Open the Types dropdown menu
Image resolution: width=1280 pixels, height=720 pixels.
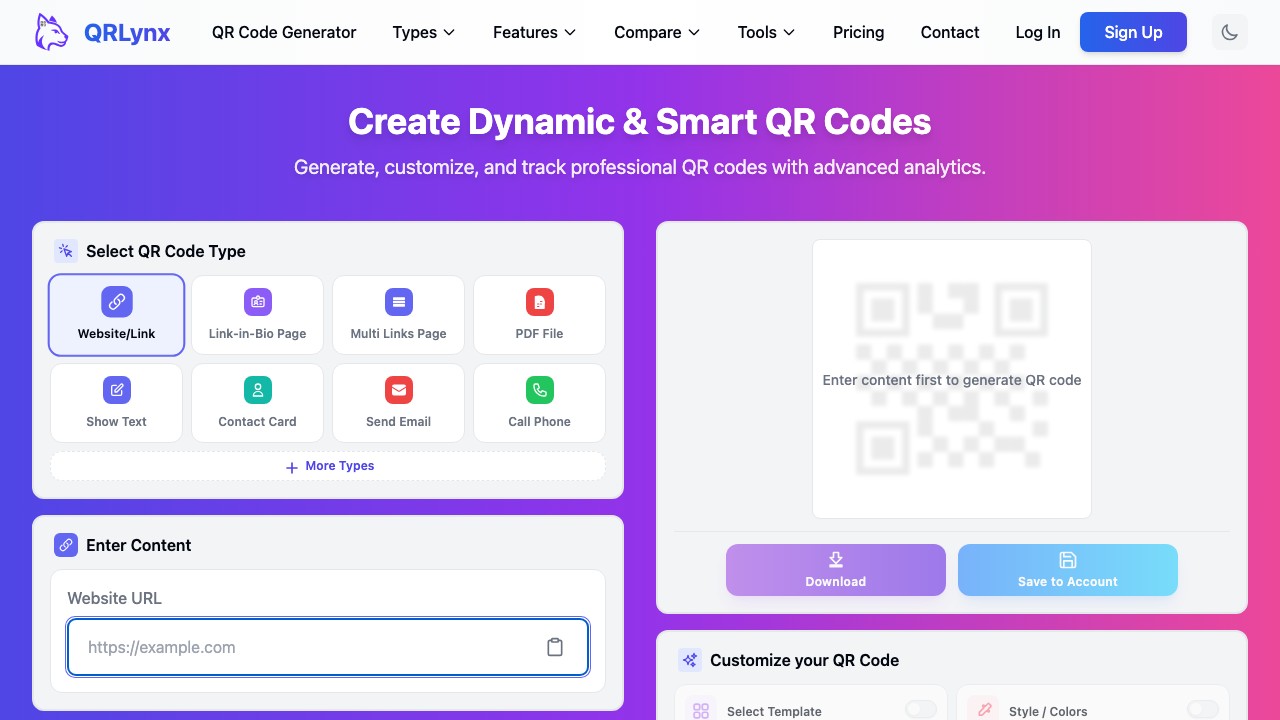(423, 32)
